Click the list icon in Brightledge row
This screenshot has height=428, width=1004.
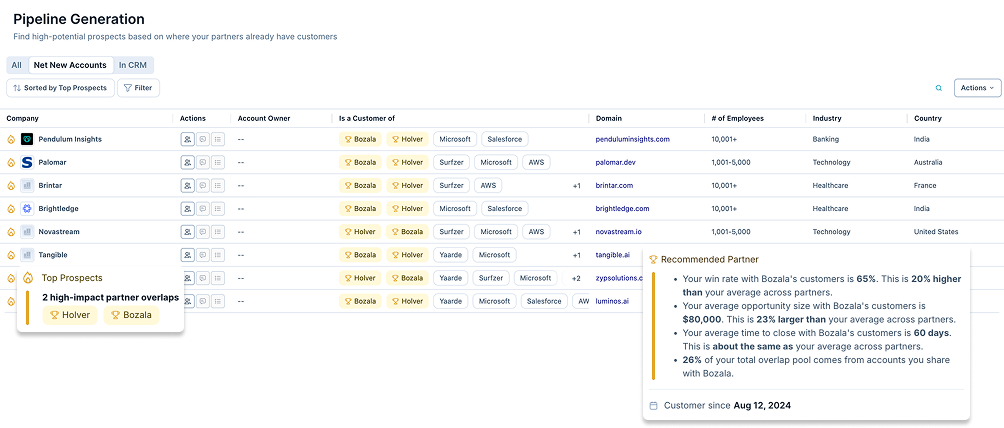click(x=218, y=208)
